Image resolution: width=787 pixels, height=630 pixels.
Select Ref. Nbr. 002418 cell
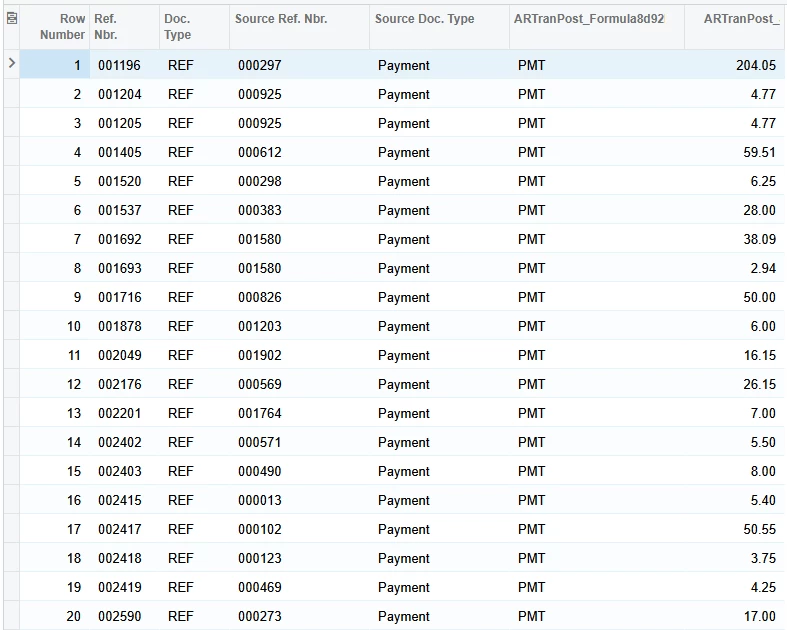click(x=124, y=558)
